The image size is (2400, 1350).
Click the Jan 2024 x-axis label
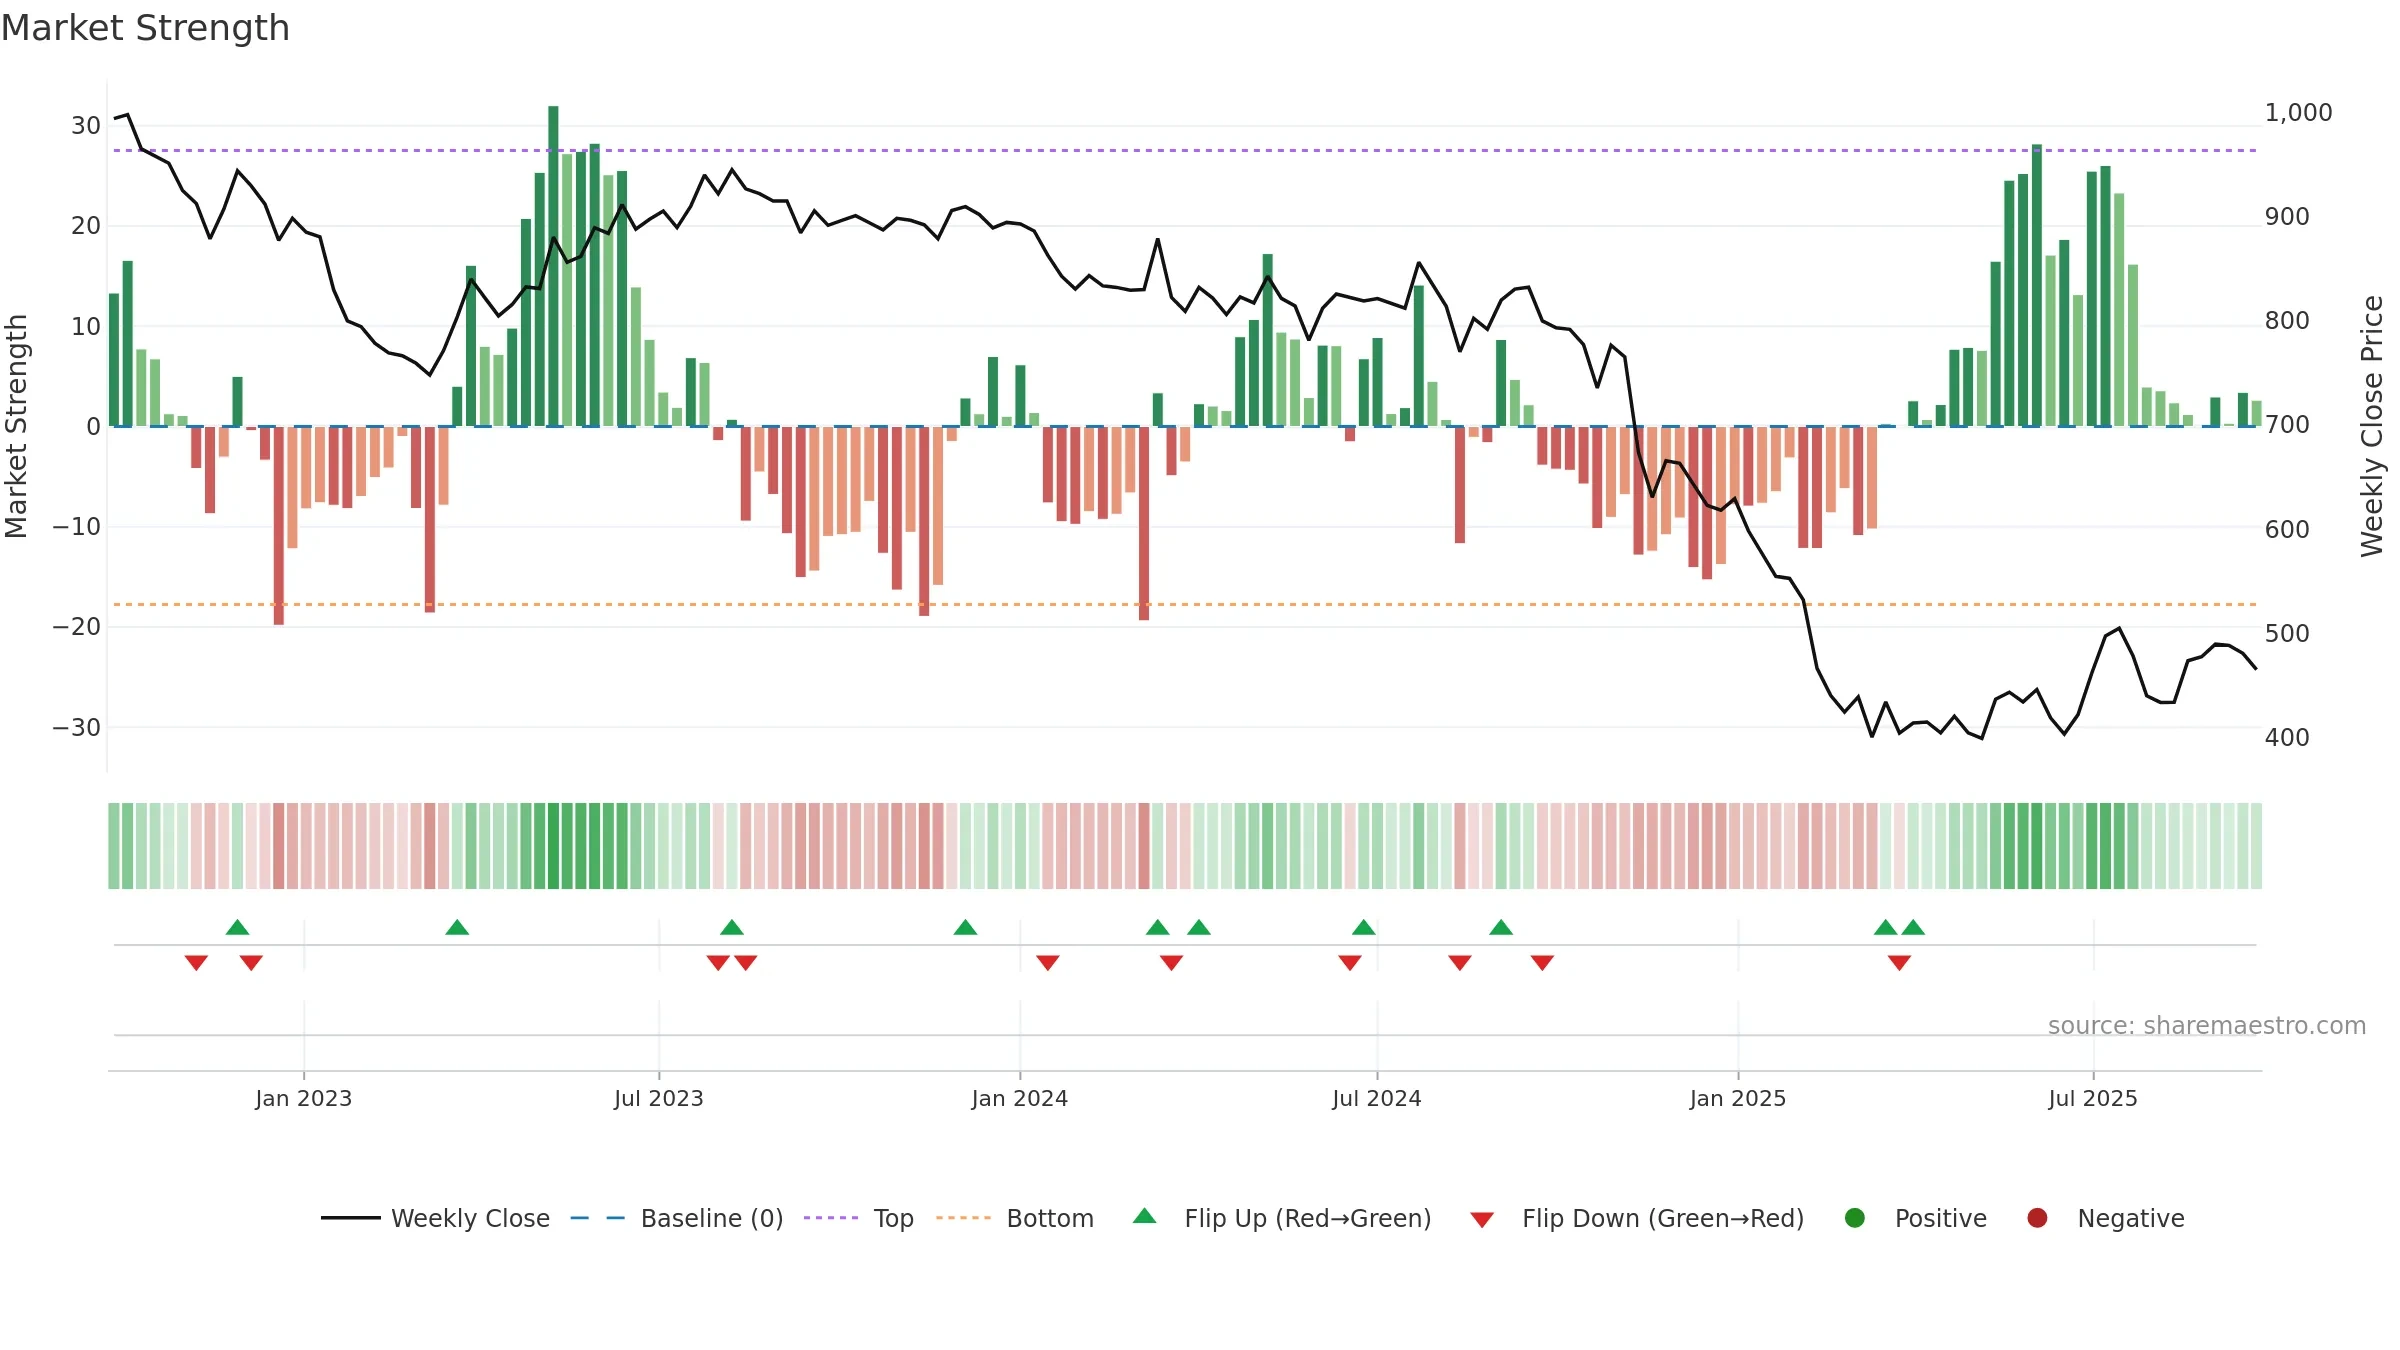tap(1020, 1098)
